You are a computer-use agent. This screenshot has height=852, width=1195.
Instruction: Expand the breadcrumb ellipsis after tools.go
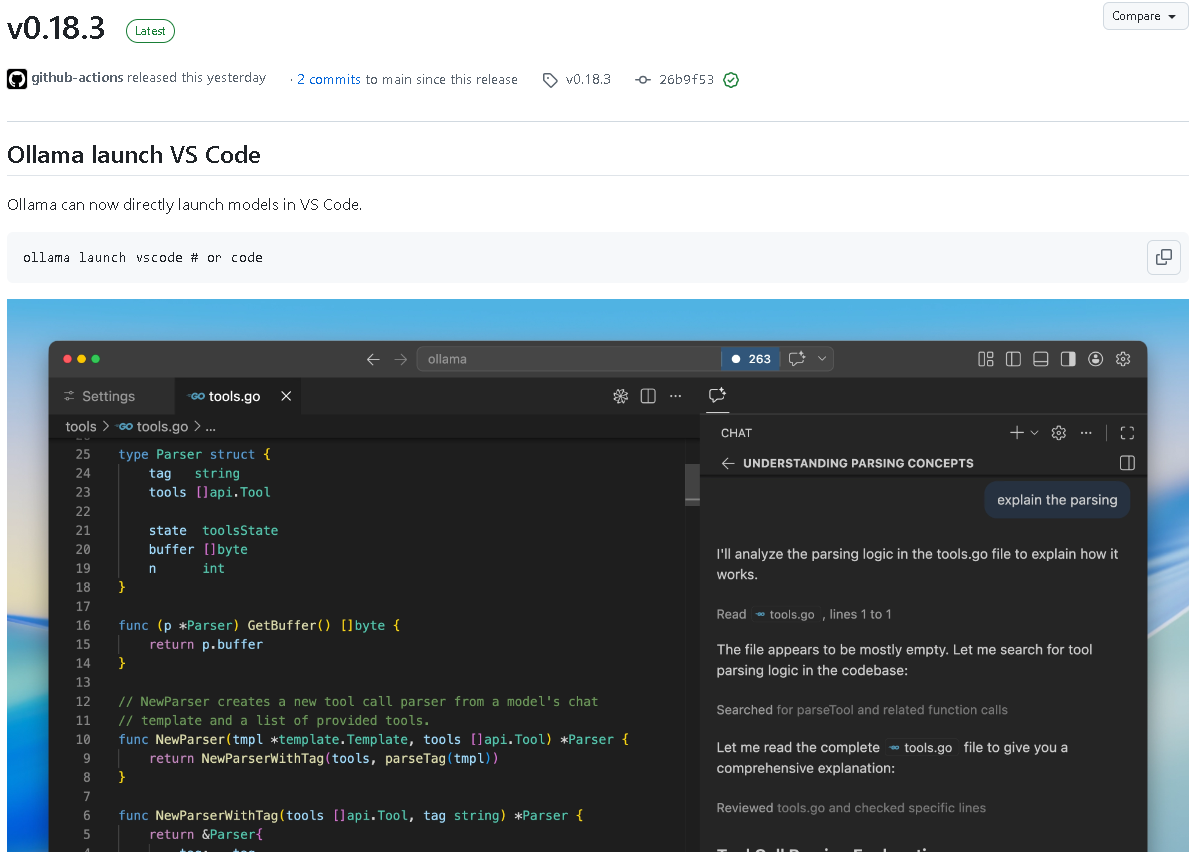pos(210,427)
